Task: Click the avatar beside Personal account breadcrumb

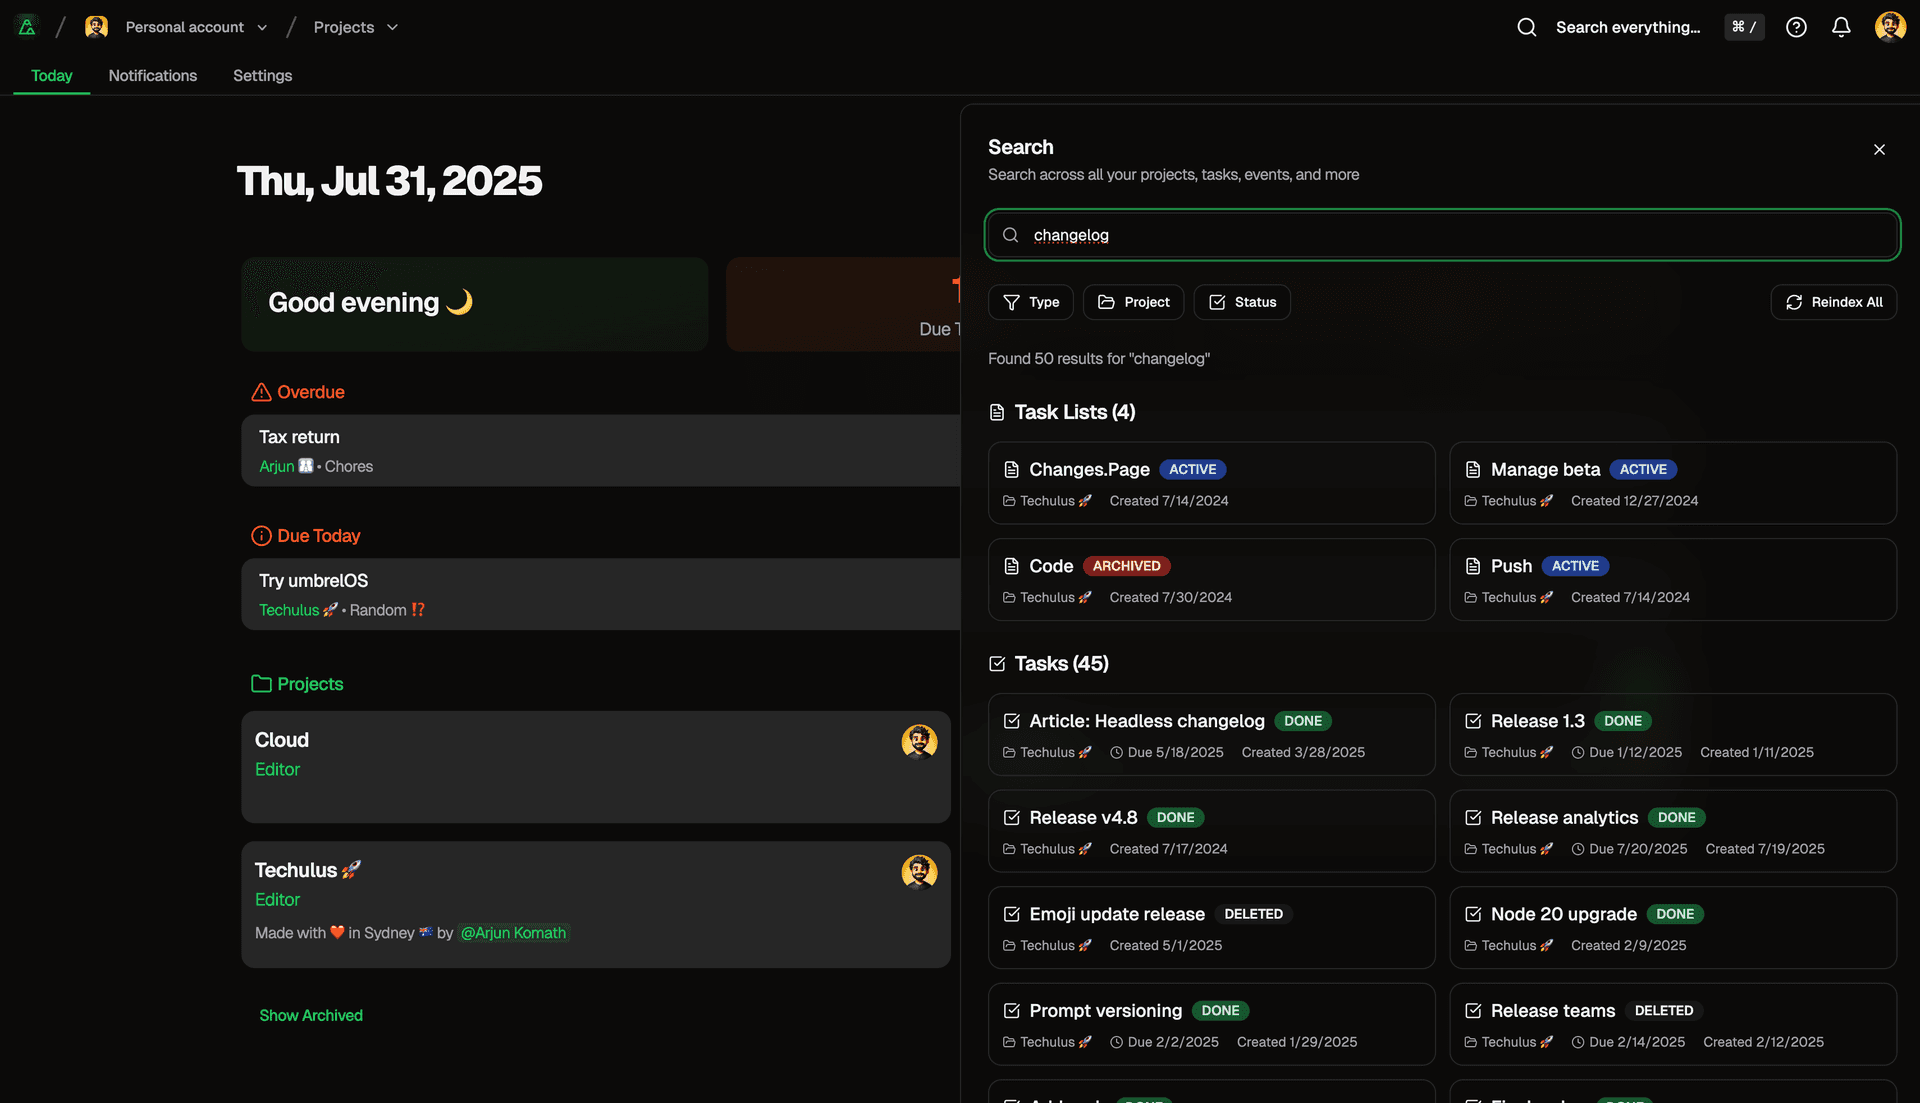Action: pos(96,26)
